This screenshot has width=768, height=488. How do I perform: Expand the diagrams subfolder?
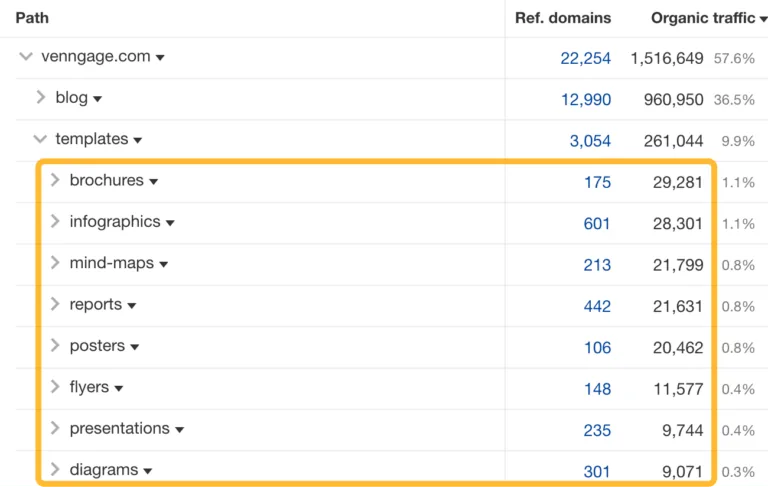(55, 469)
